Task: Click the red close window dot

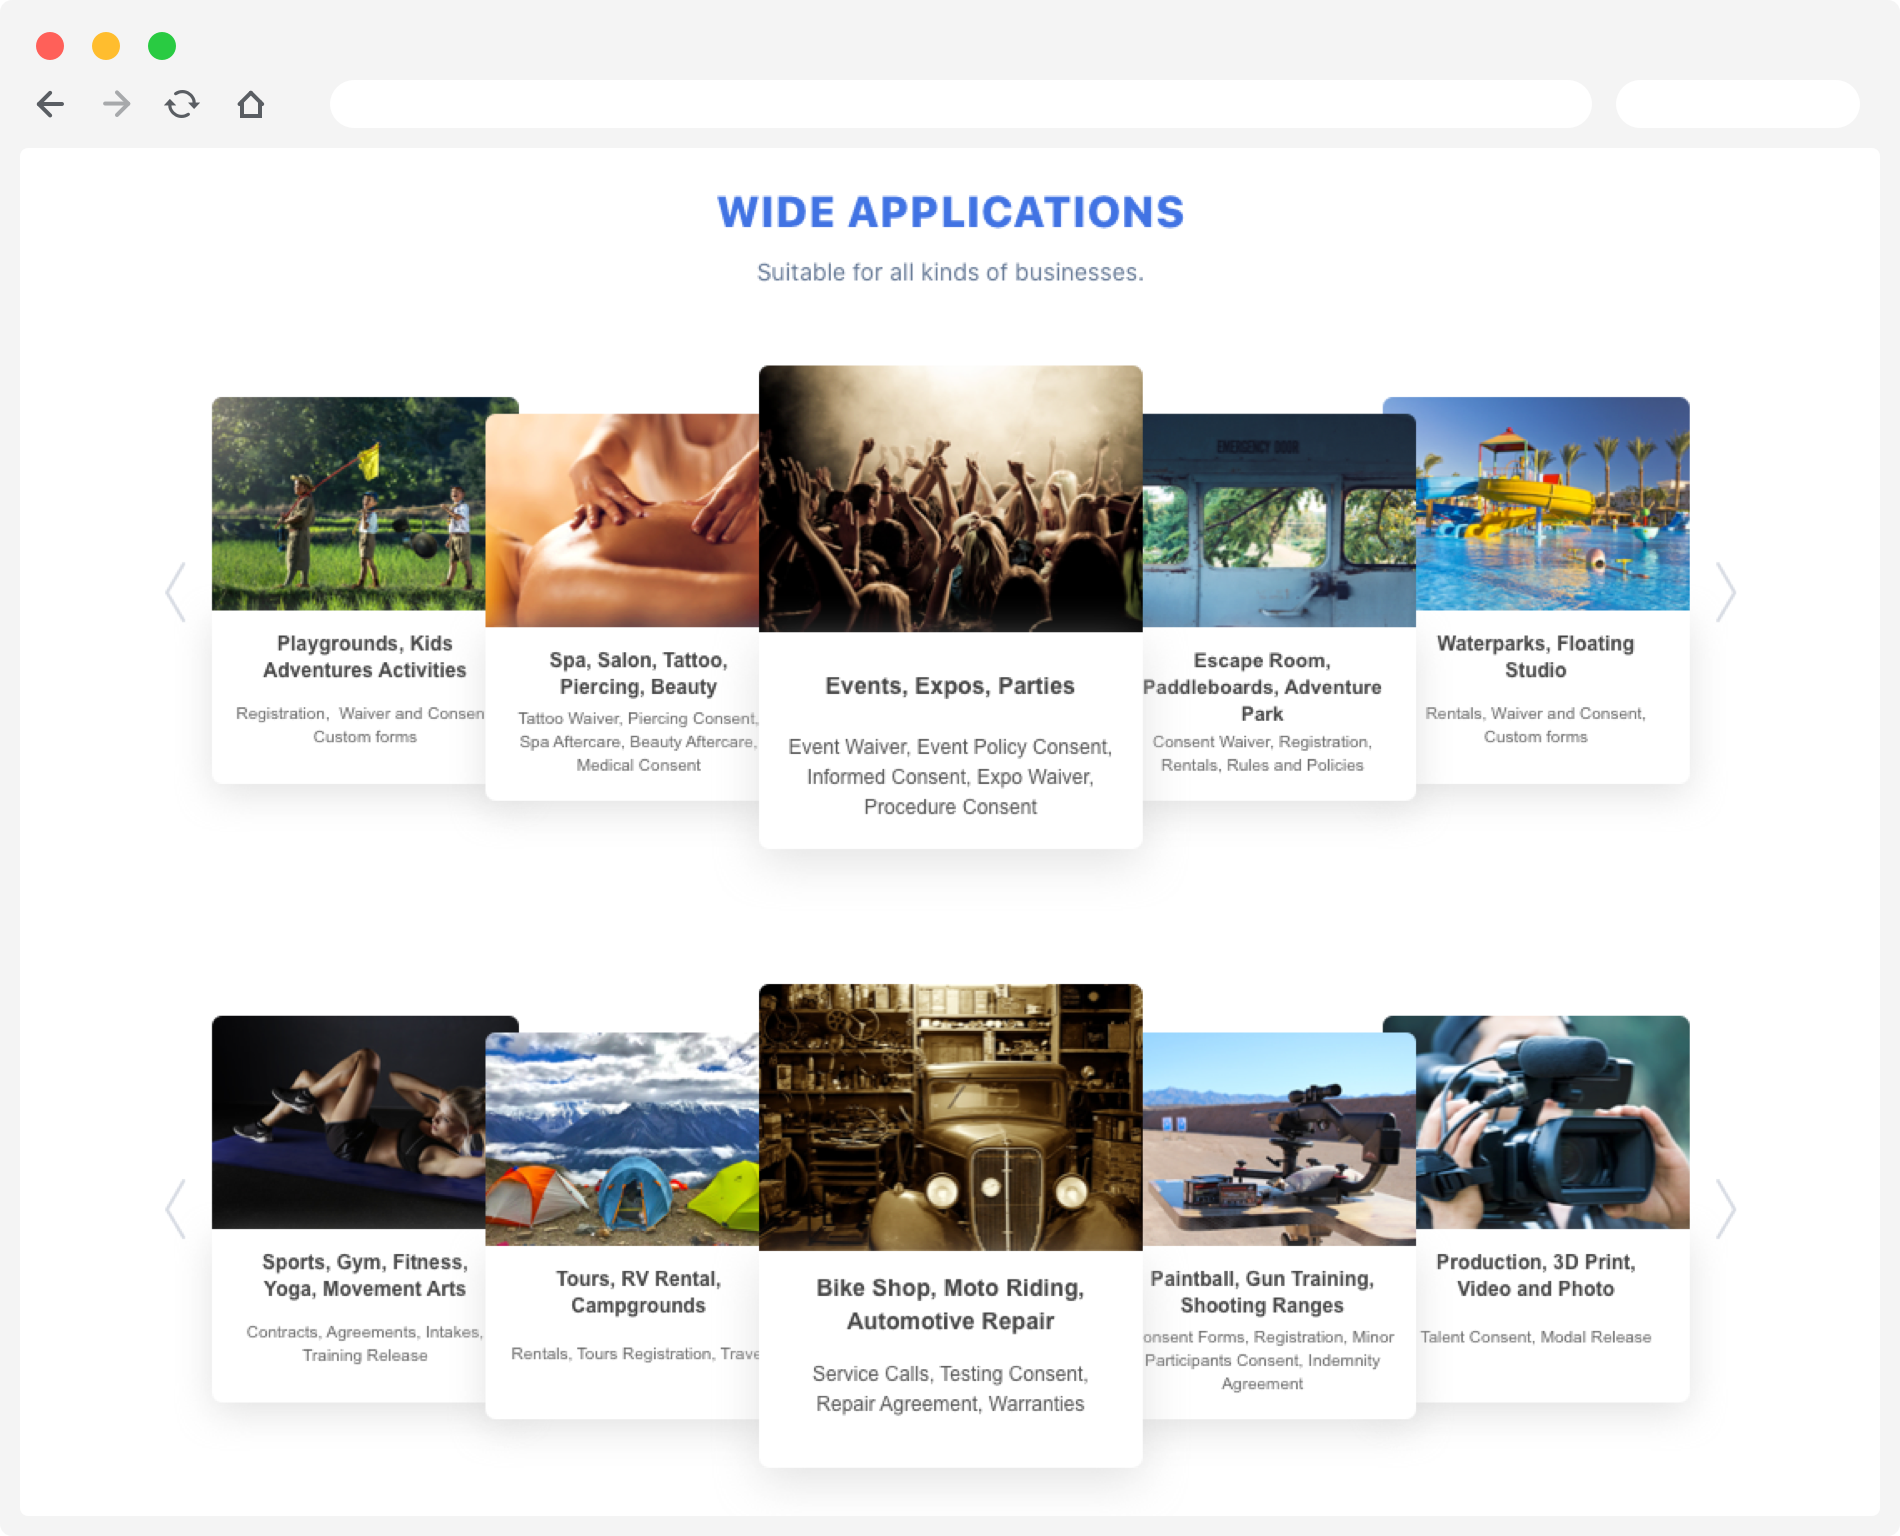Action: [x=50, y=46]
